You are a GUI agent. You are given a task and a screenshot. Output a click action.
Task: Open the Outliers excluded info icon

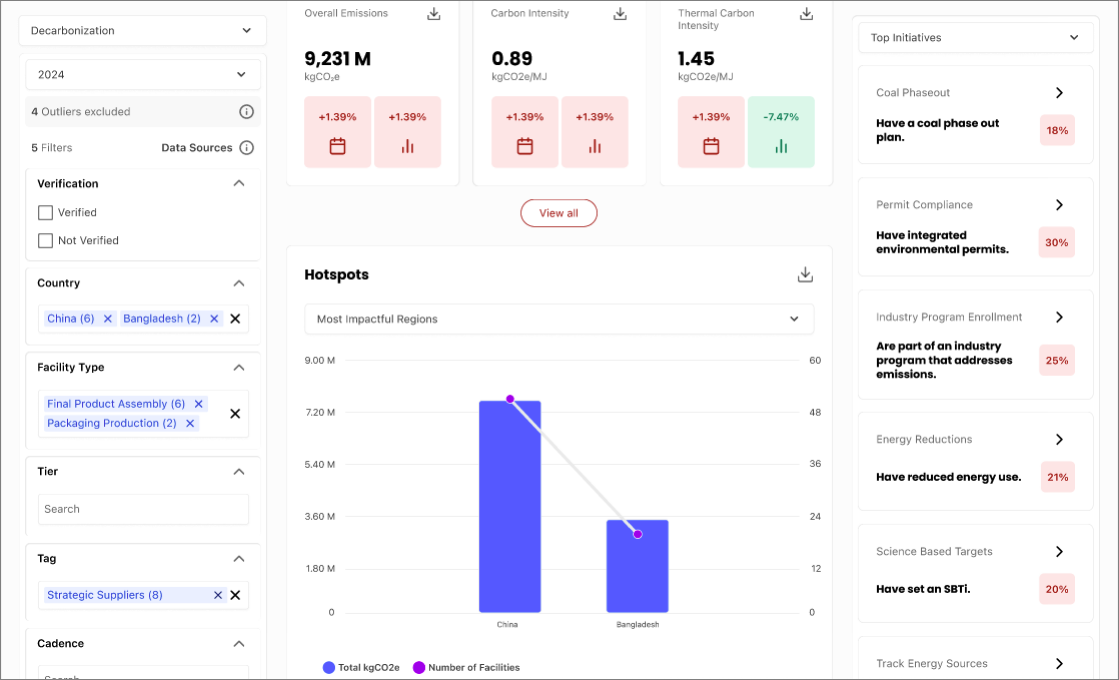click(x=246, y=111)
